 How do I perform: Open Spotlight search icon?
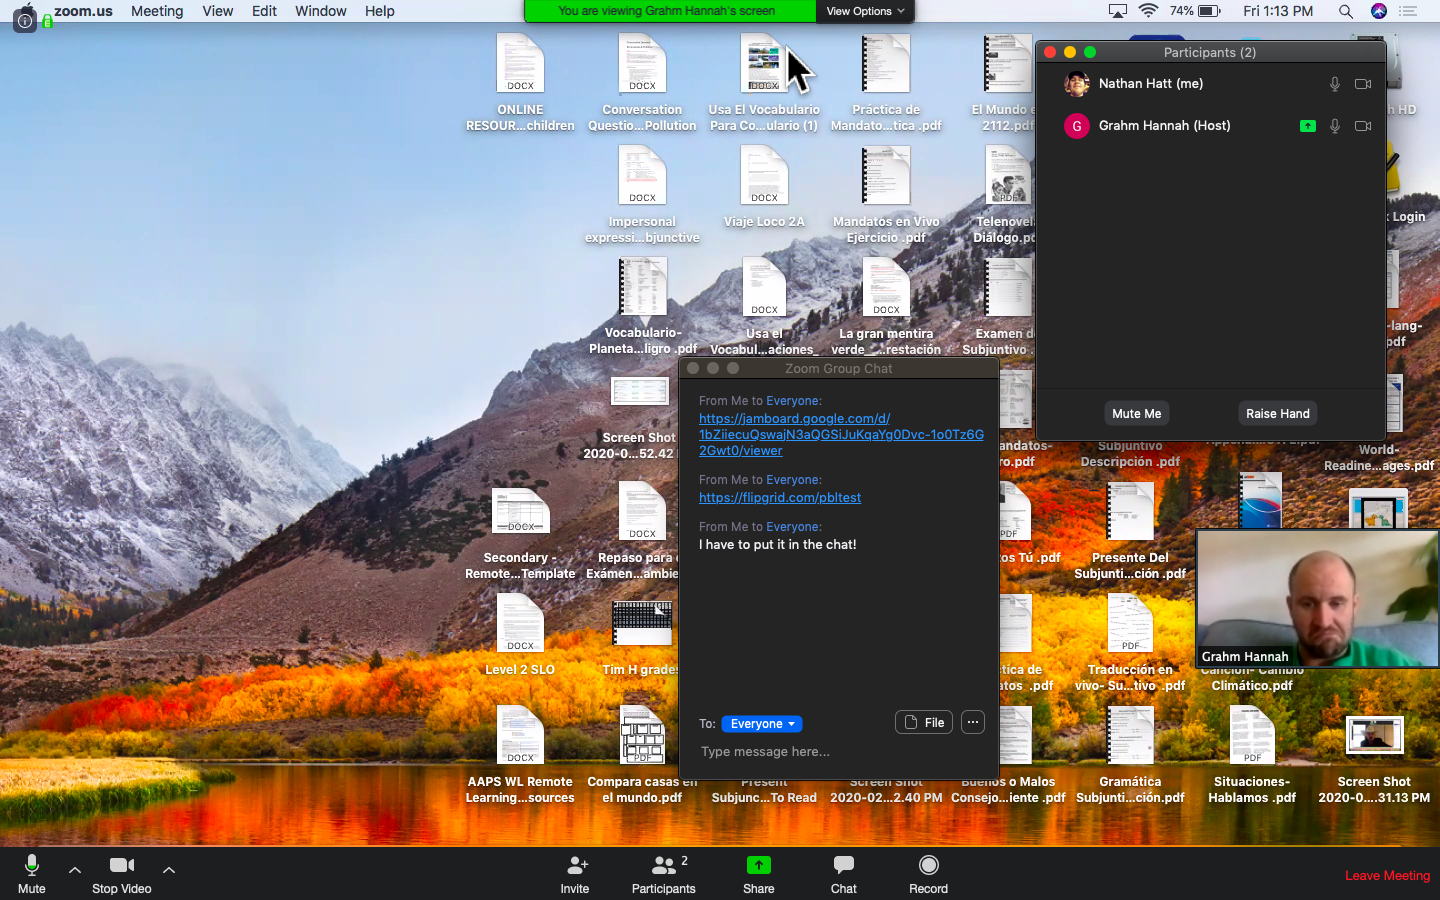[x=1346, y=11]
